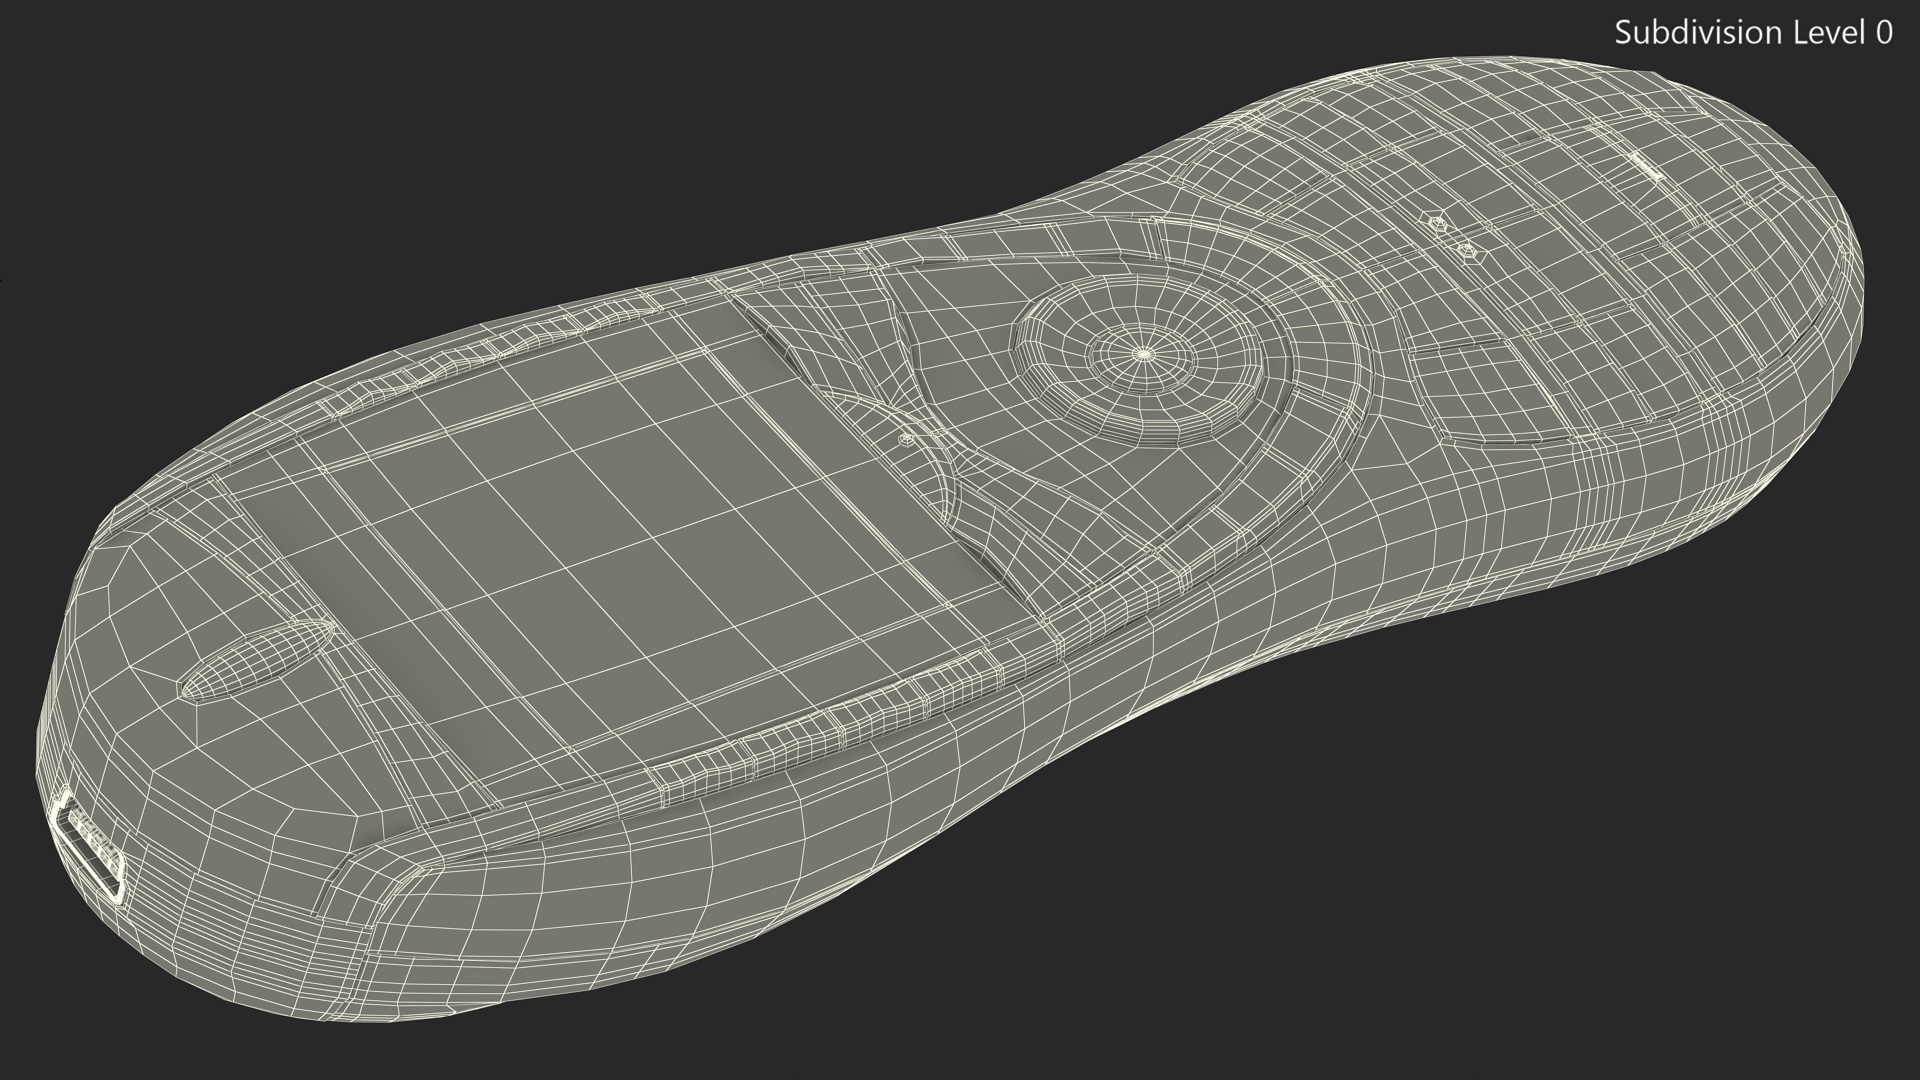Click the Subdivision Level 0 label

pyautogui.click(x=1753, y=33)
